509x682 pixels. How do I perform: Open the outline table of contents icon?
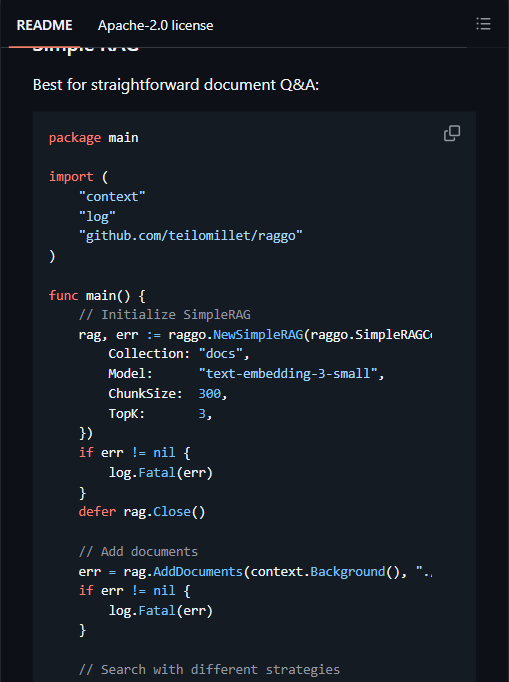click(x=483, y=24)
